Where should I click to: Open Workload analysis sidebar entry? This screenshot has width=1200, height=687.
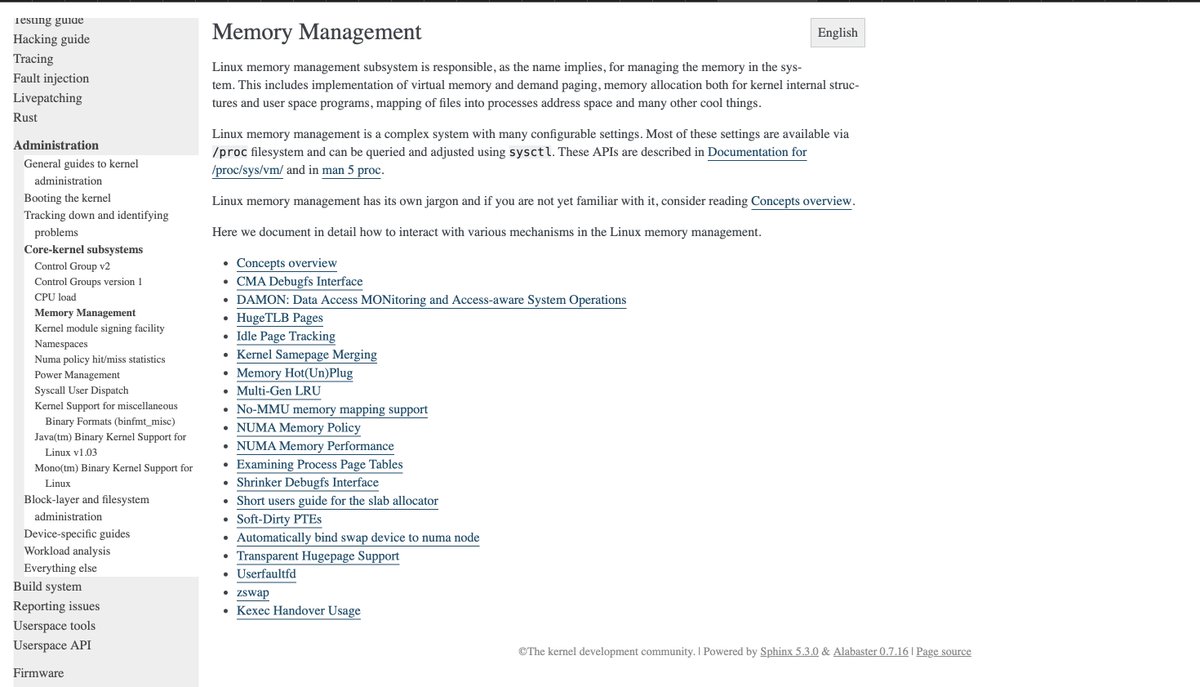click(67, 551)
